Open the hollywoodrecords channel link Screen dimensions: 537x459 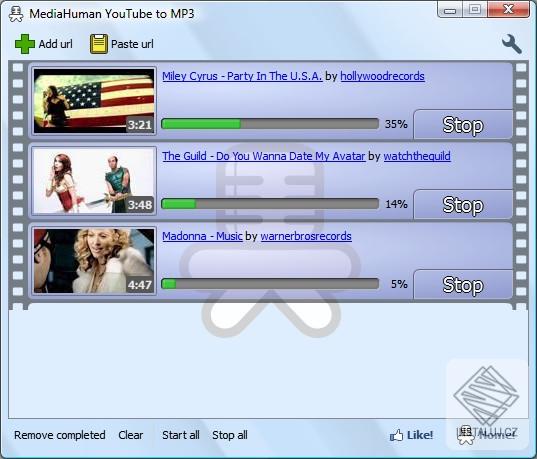(382, 76)
